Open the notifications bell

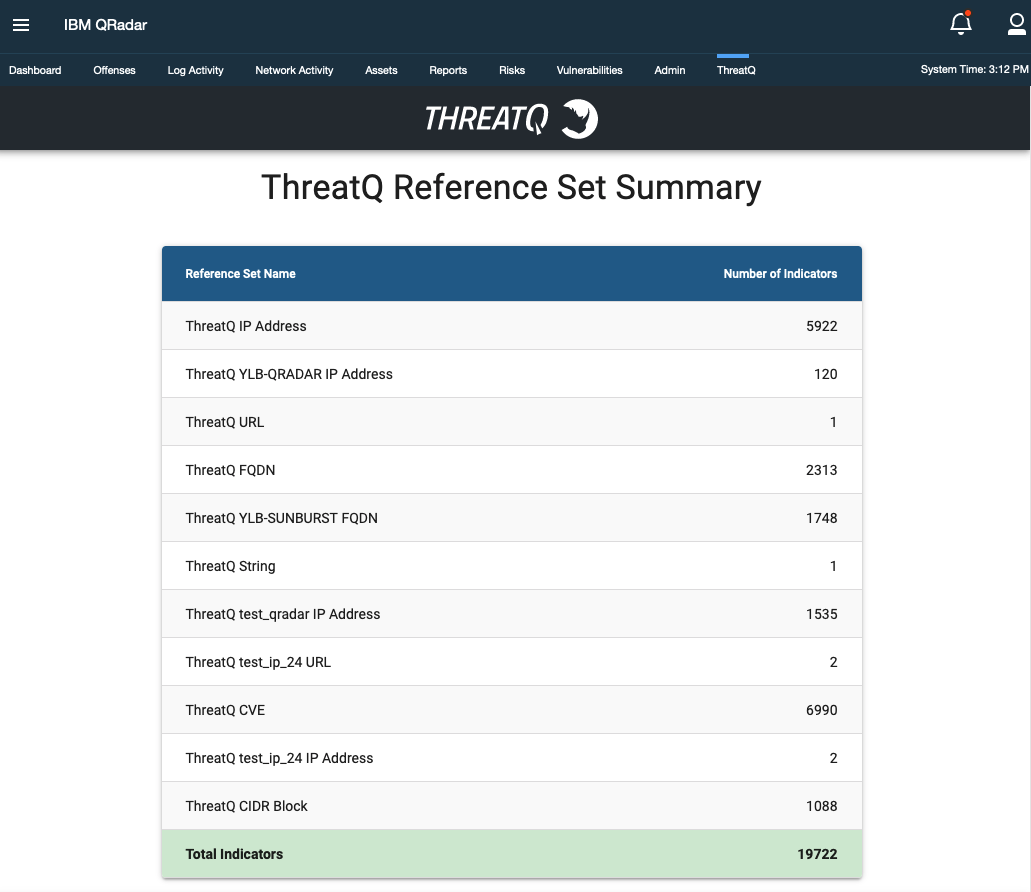(x=961, y=24)
